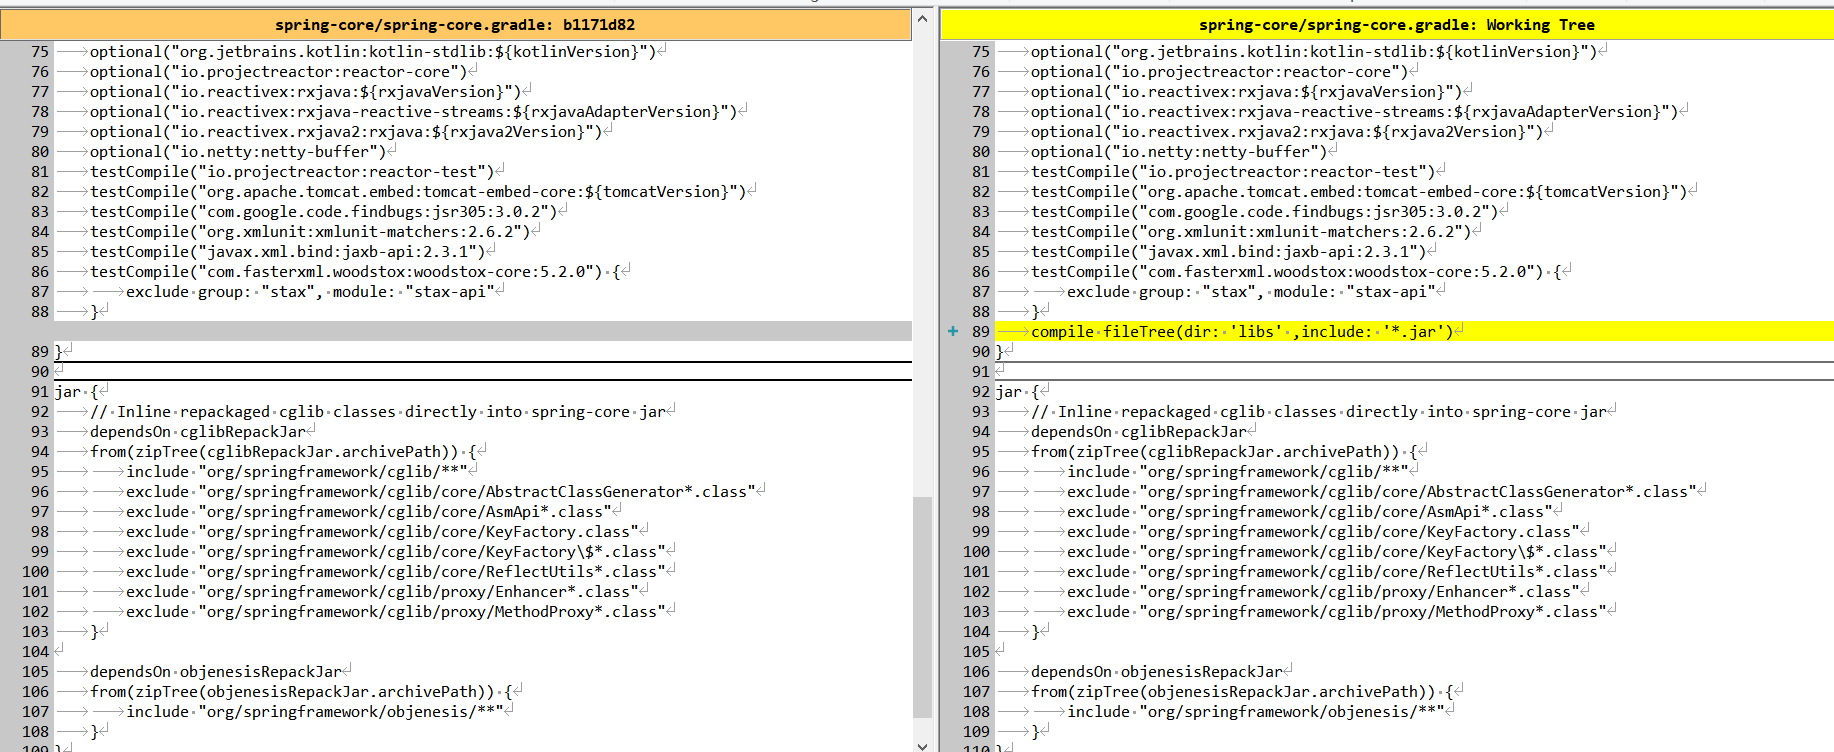Click left line 97 exclude AsmApi class
This screenshot has width=1834, height=752.
pos(369,512)
